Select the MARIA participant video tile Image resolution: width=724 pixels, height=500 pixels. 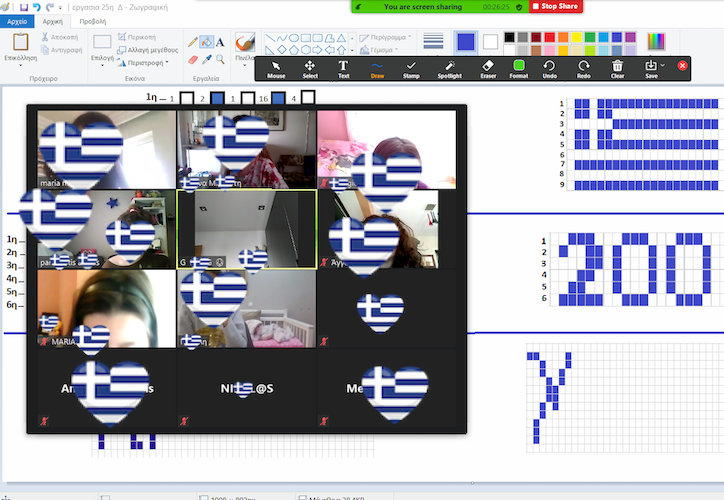coord(106,308)
